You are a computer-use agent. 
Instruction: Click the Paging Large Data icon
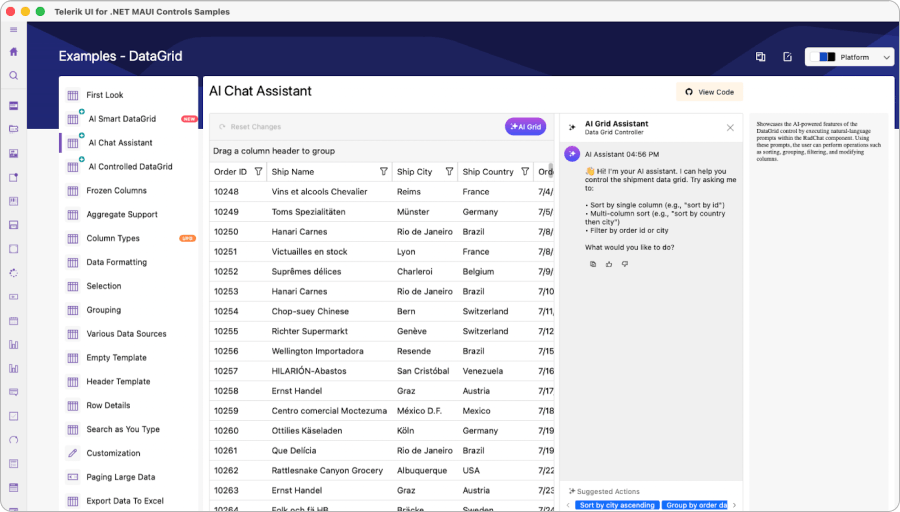[x=73, y=477]
